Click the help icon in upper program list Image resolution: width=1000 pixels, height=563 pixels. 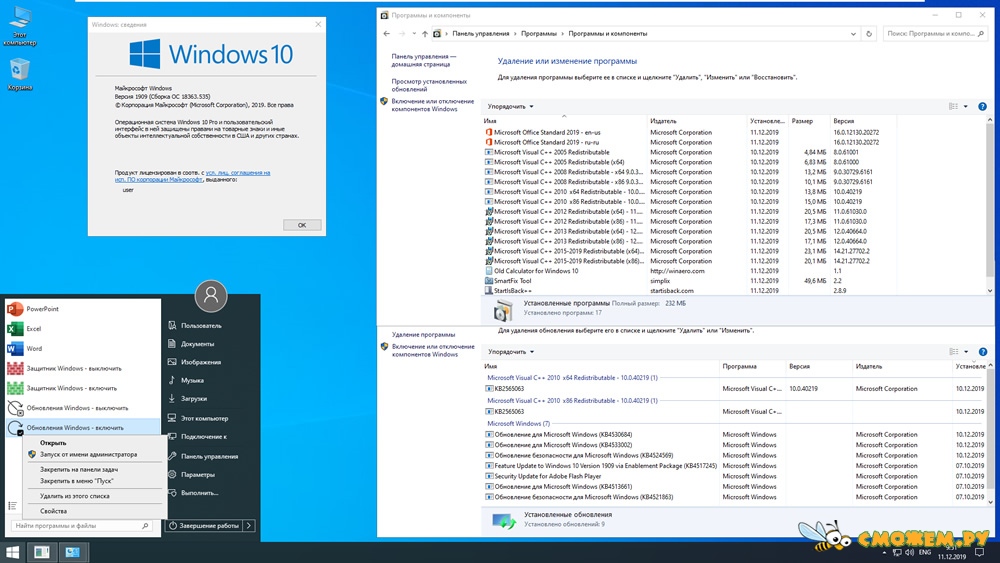tap(982, 106)
